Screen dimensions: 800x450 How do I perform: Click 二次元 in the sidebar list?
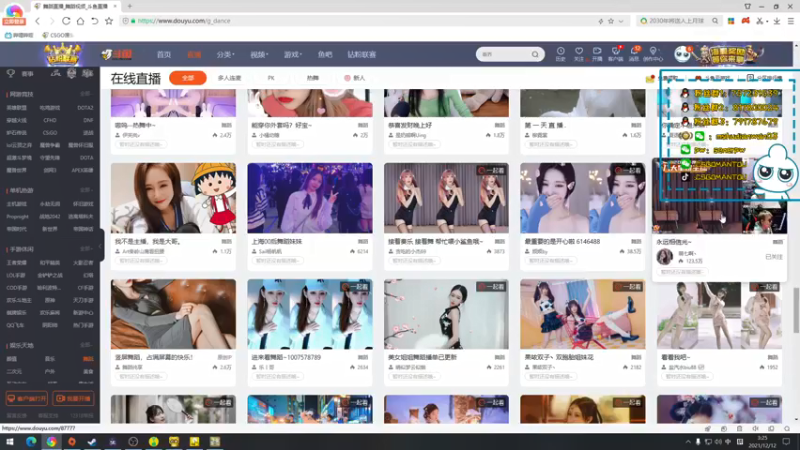click(14, 371)
